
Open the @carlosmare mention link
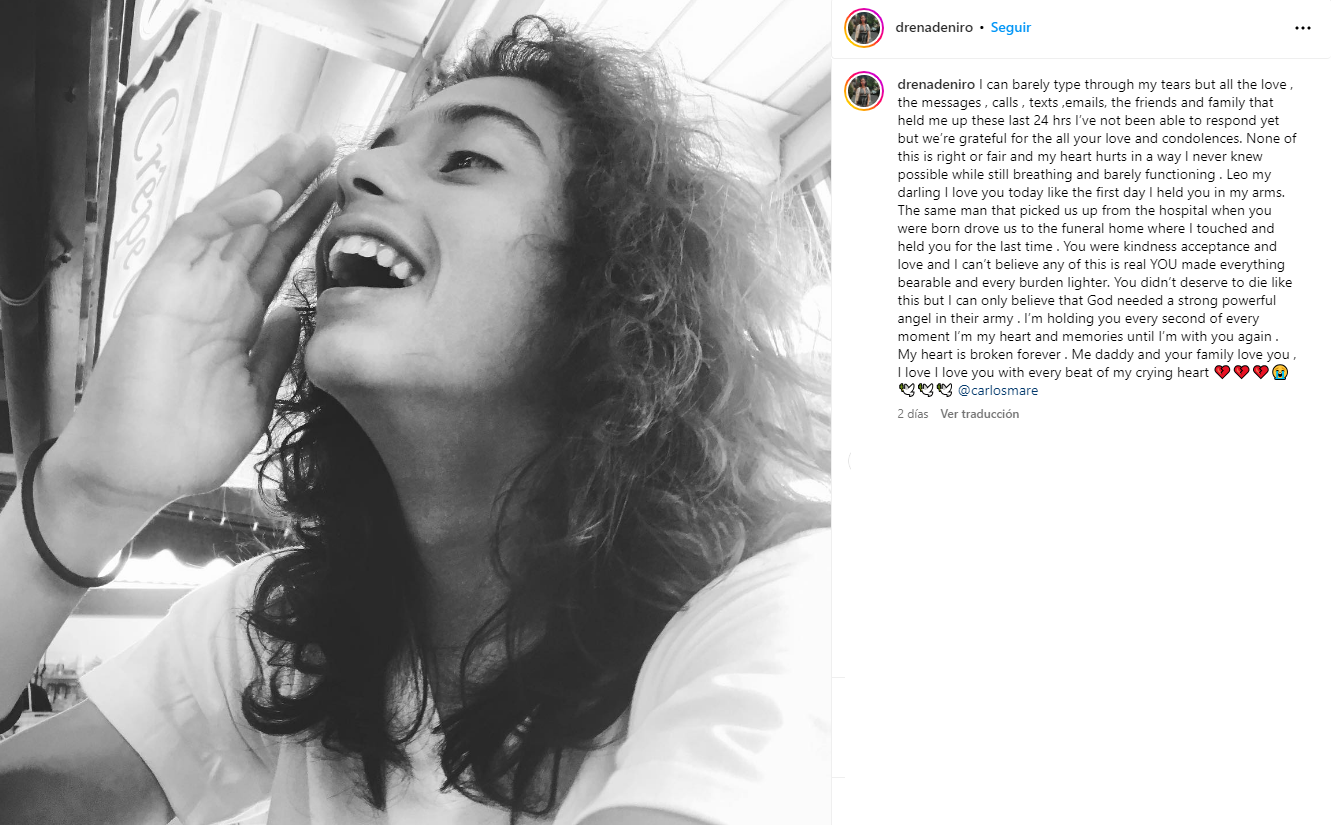pyautogui.click(x=998, y=391)
